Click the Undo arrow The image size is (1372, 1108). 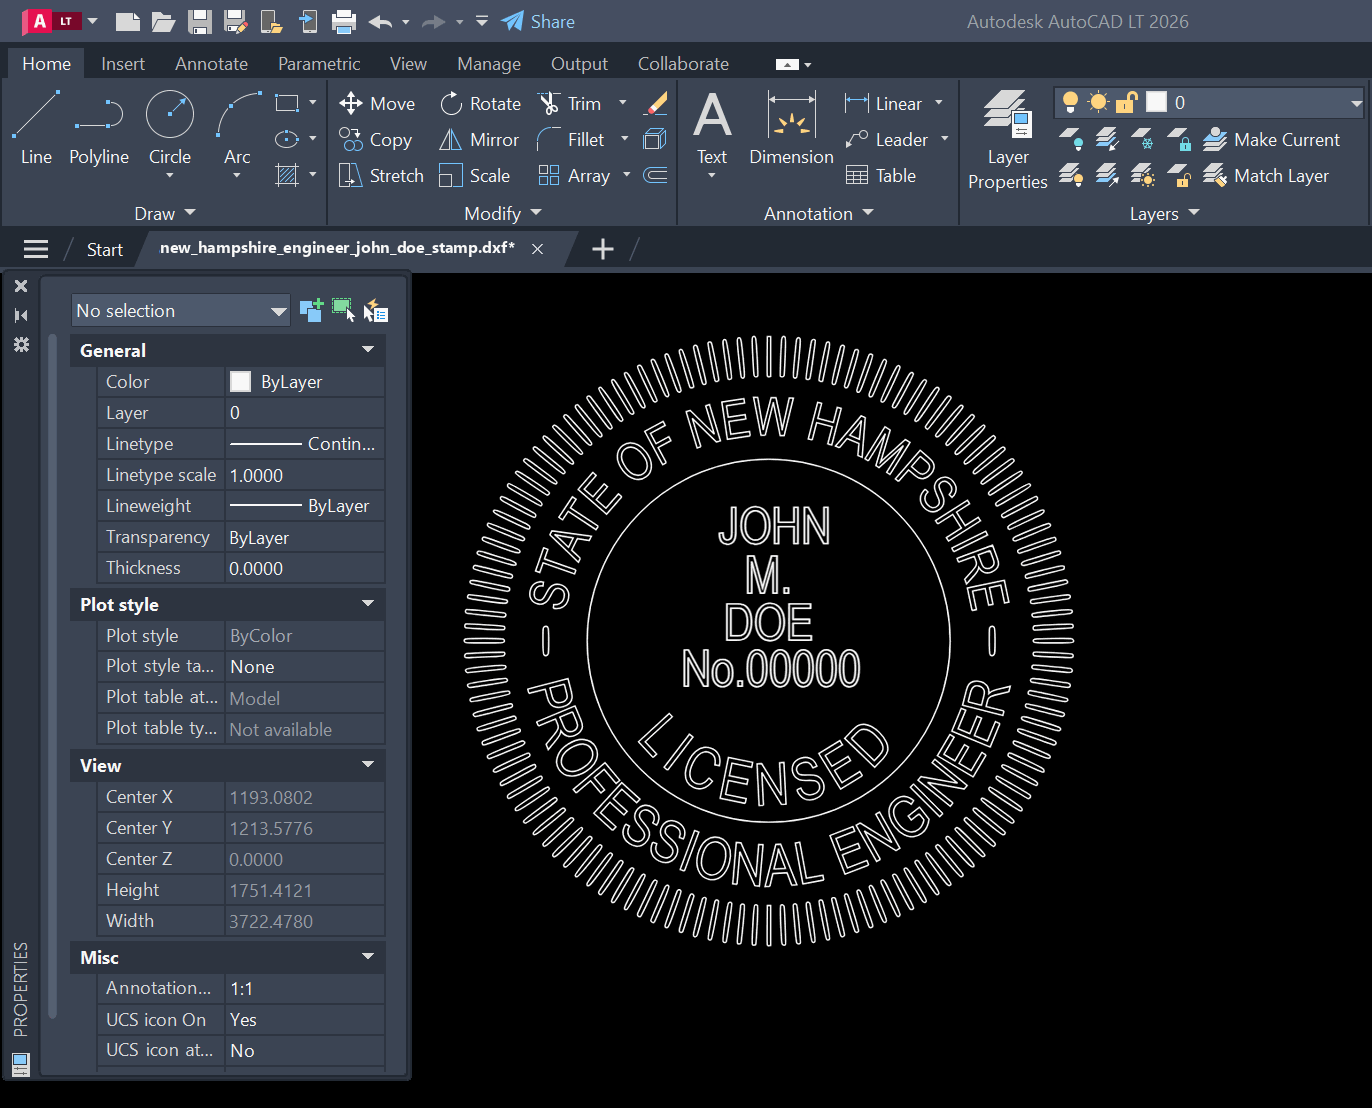click(x=380, y=21)
